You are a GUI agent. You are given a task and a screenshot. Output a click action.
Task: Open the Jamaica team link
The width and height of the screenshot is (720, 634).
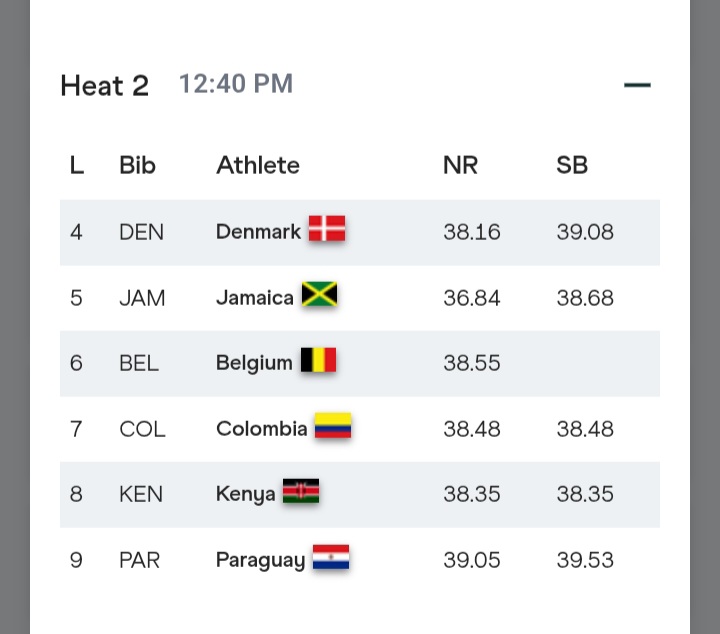255,298
